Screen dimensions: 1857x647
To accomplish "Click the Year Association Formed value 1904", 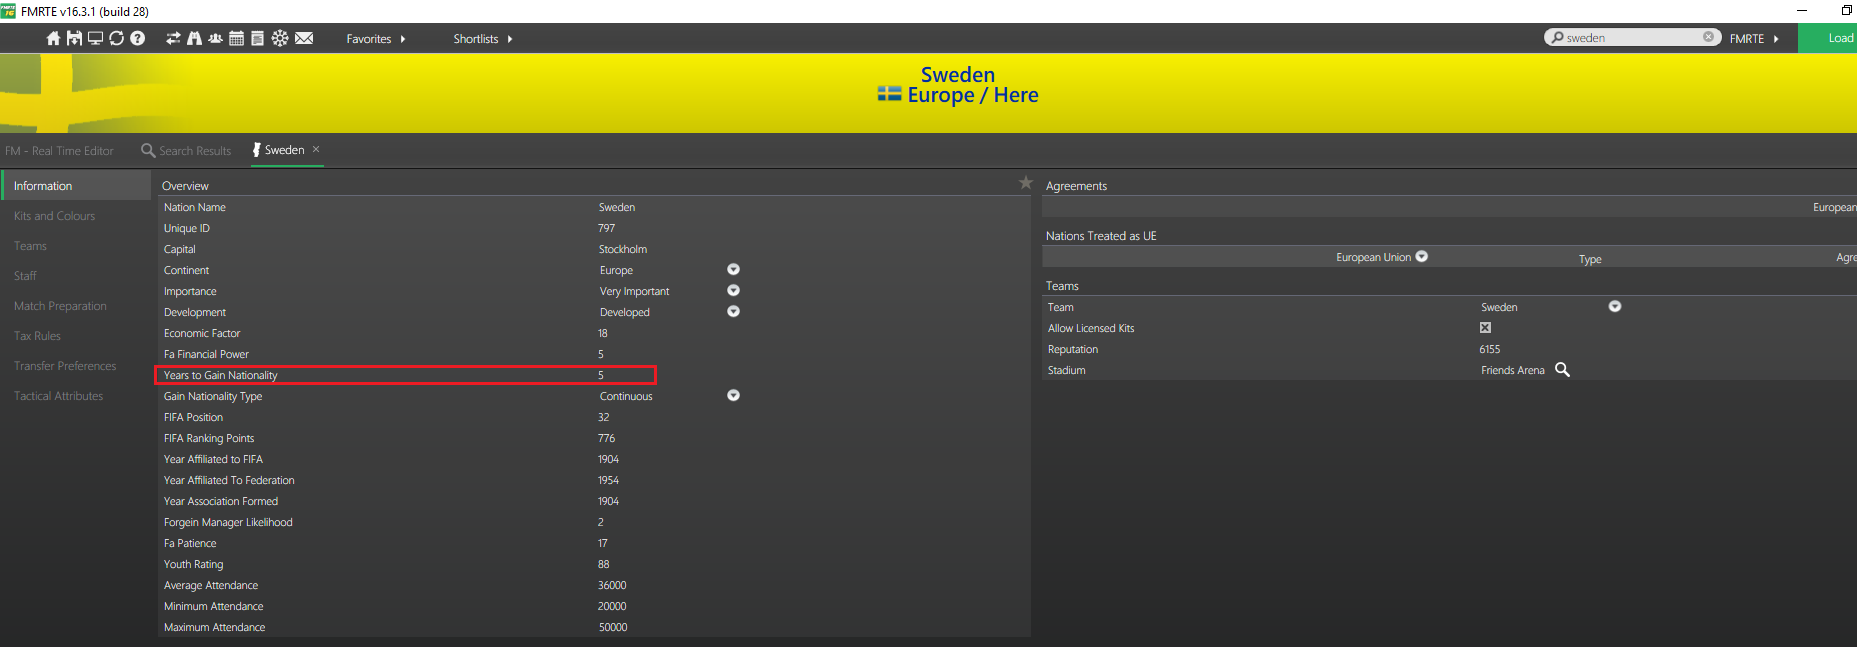I will click(608, 501).
